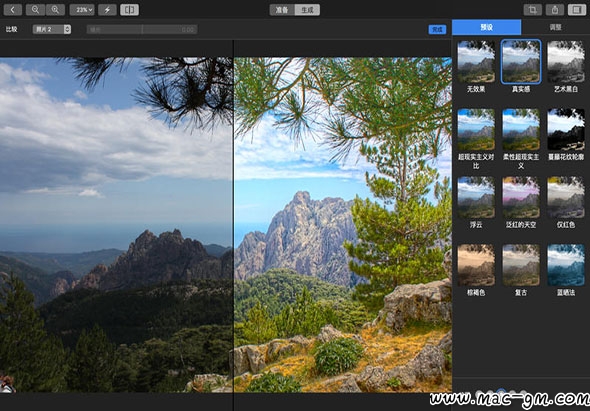Choose the 无效果 preset thumbnail
Screen dimensions: 590x411
click(476, 62)
